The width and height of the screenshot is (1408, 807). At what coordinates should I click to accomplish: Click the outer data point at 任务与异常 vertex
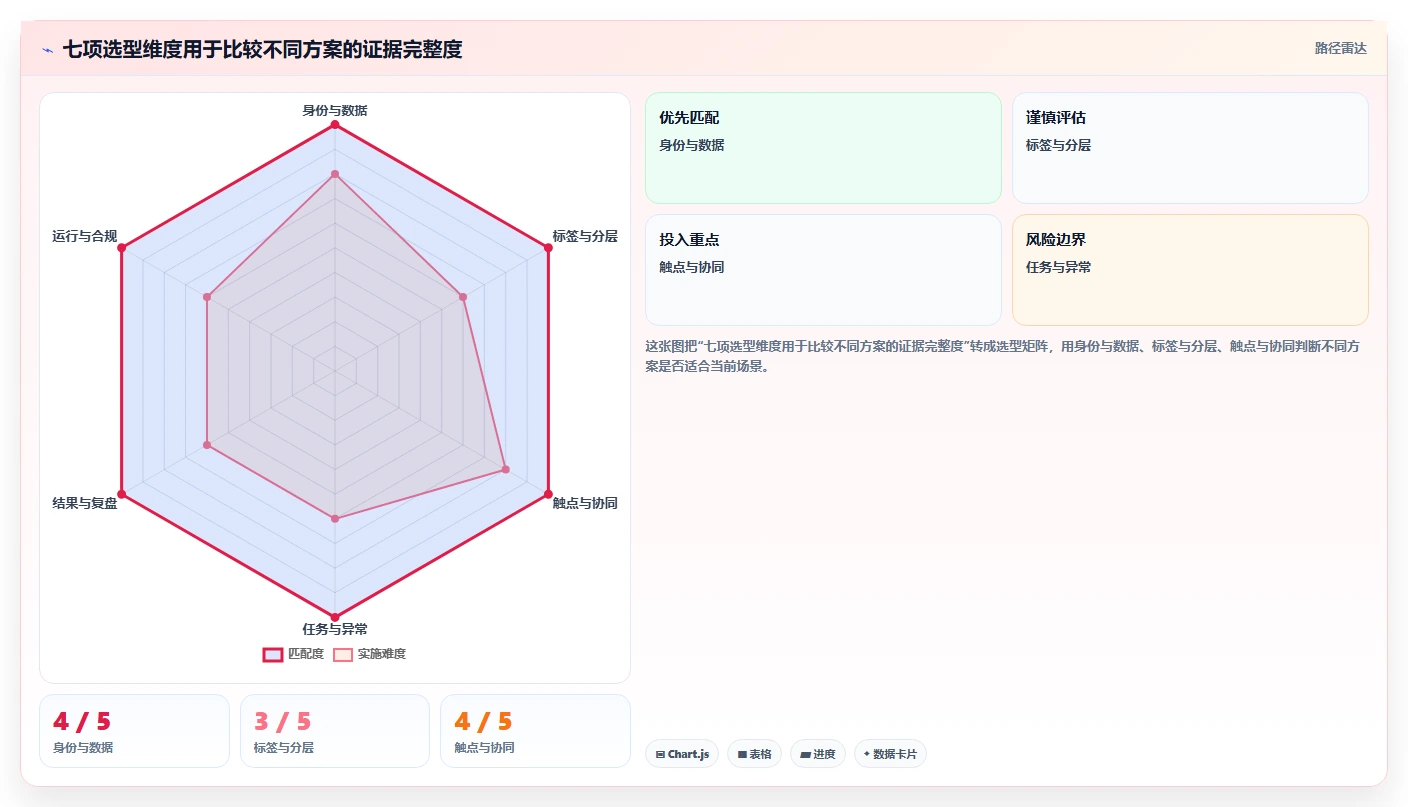pos(335,617)
